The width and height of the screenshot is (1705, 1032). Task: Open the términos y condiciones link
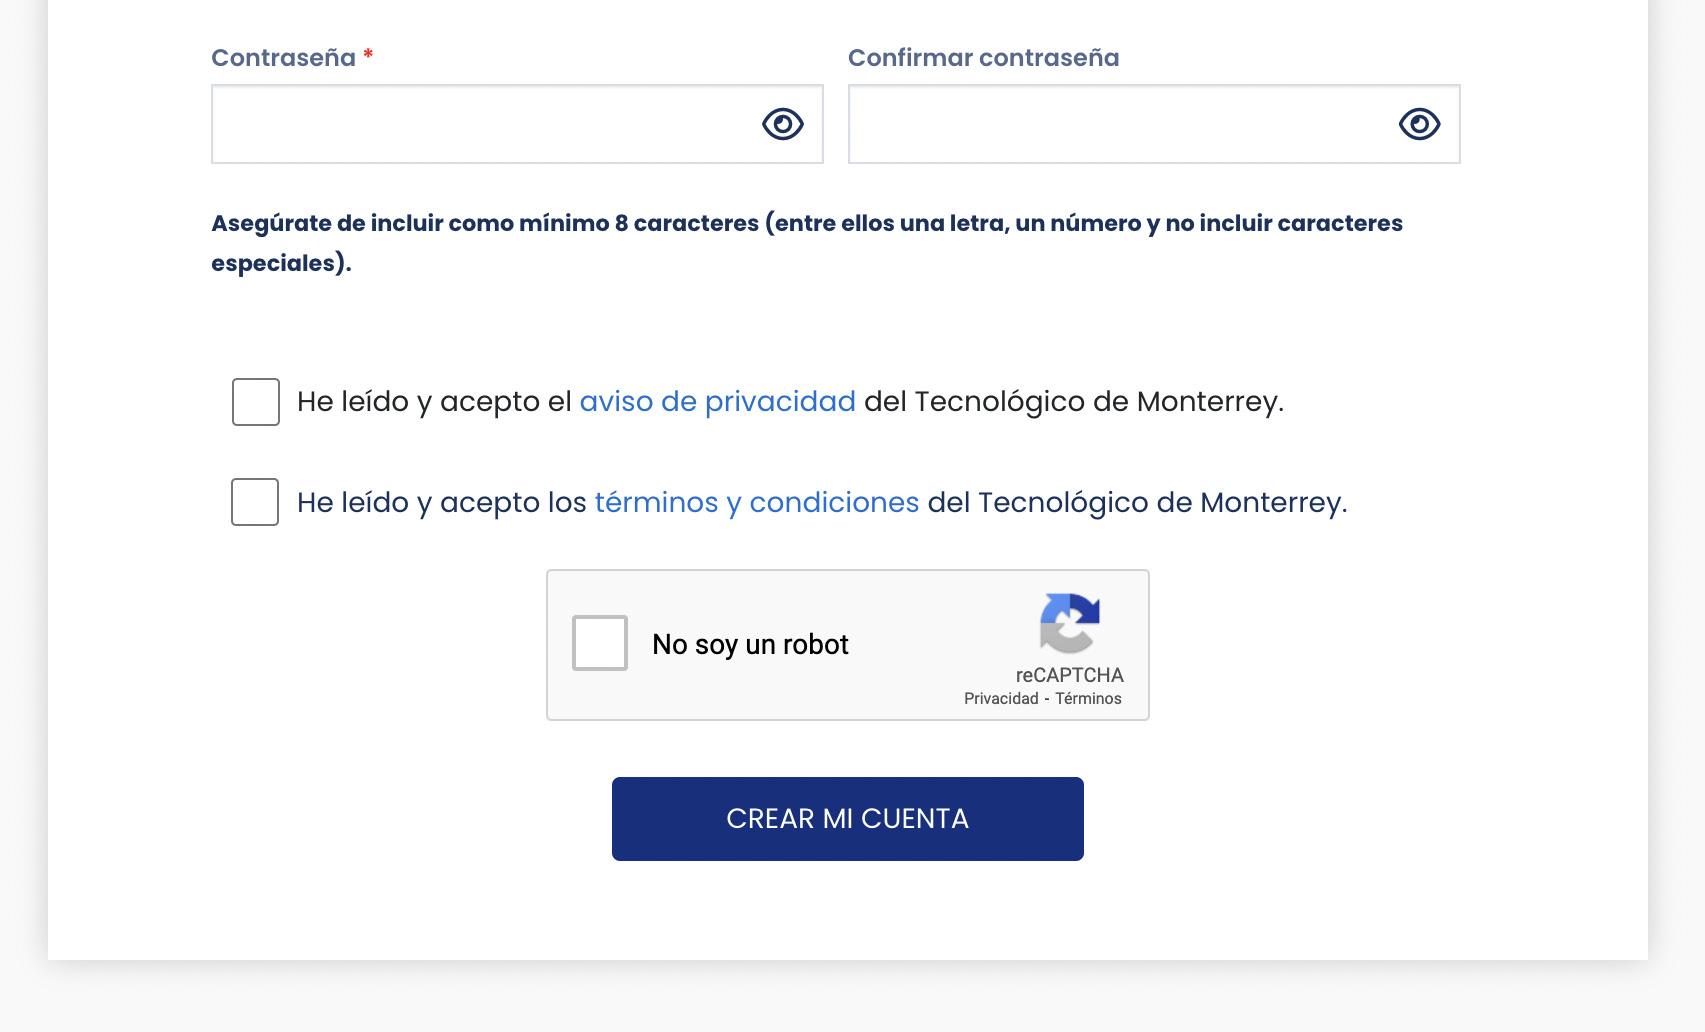click(x=756, y=502)
